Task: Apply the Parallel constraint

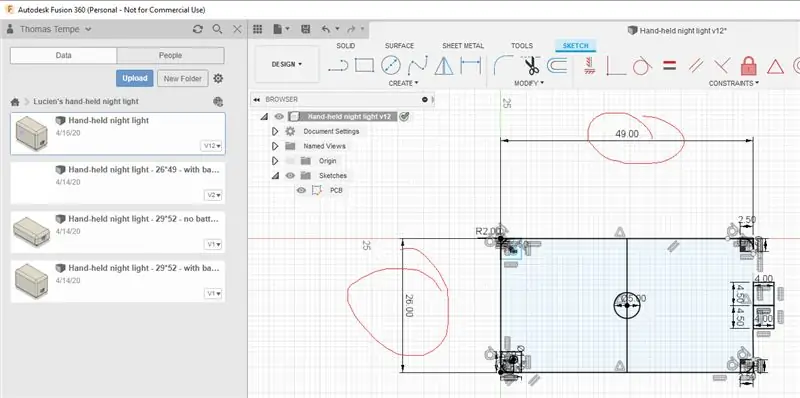Action: [x=695, y=65]
